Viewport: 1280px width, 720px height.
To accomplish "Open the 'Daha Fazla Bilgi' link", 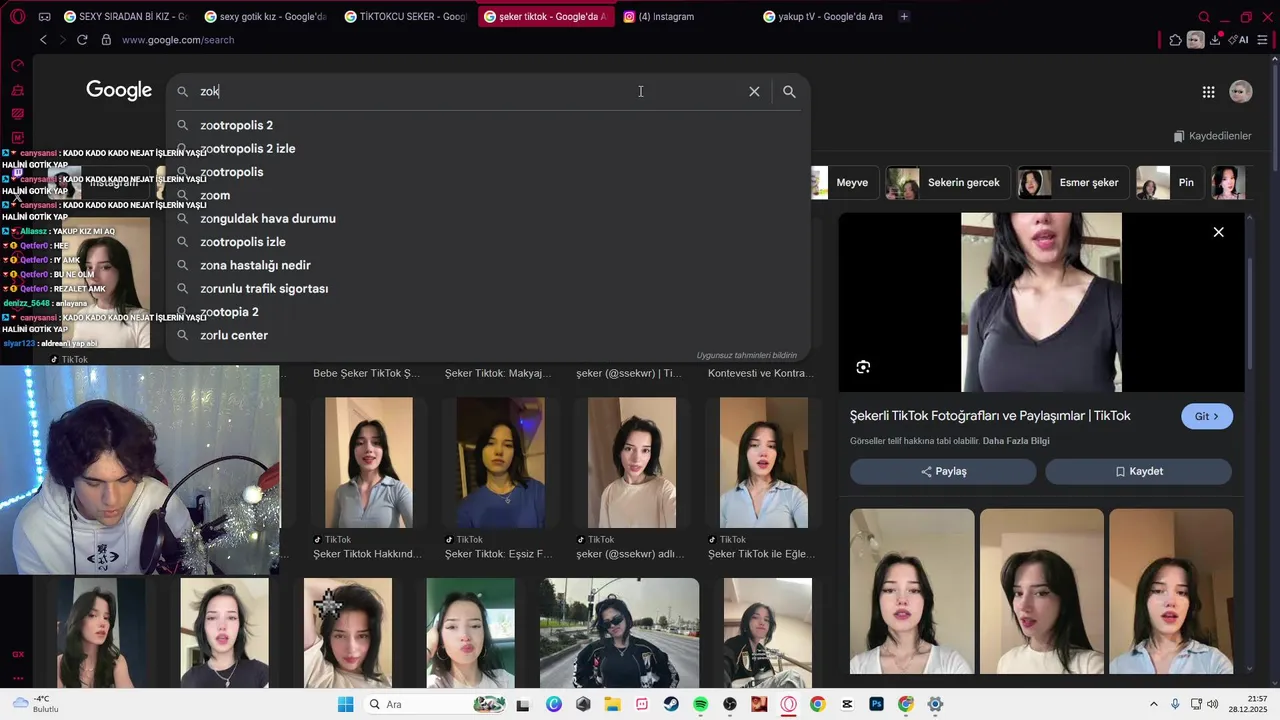I will pos(1016,441).
